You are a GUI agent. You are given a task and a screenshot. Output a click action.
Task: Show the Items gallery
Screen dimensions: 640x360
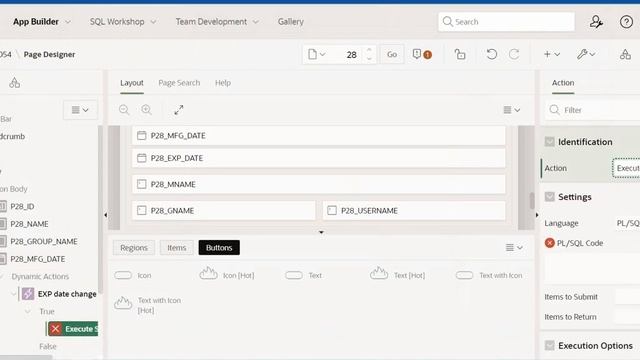177,247
